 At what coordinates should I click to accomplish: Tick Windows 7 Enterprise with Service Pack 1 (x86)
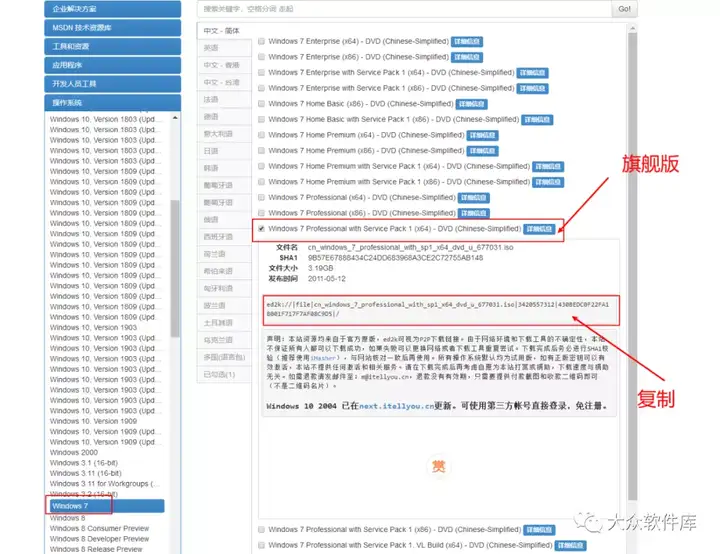click(261, 88)
